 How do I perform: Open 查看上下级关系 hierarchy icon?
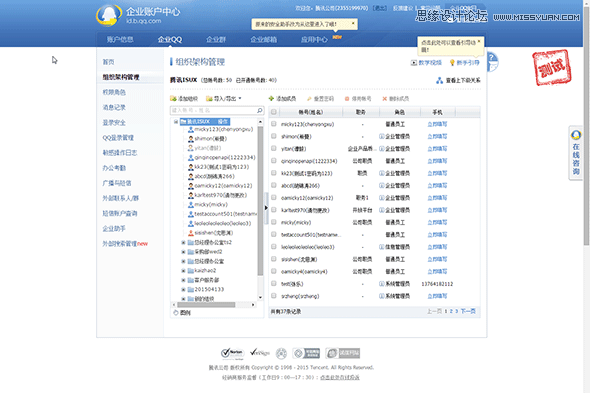tap(439, 80)
